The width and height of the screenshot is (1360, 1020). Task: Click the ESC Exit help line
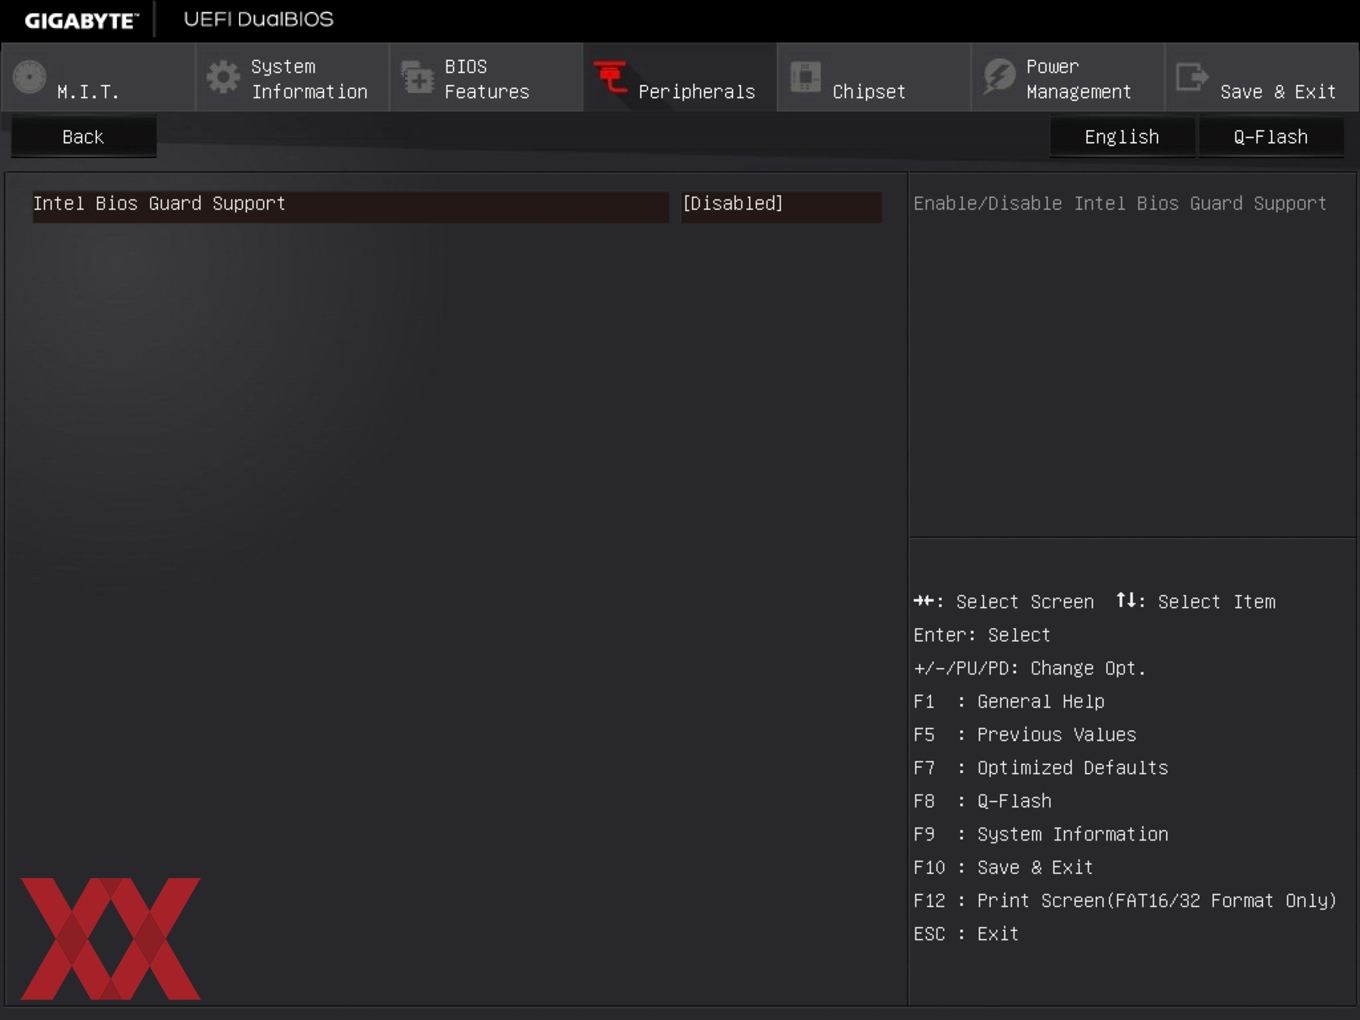click(966, 934)
